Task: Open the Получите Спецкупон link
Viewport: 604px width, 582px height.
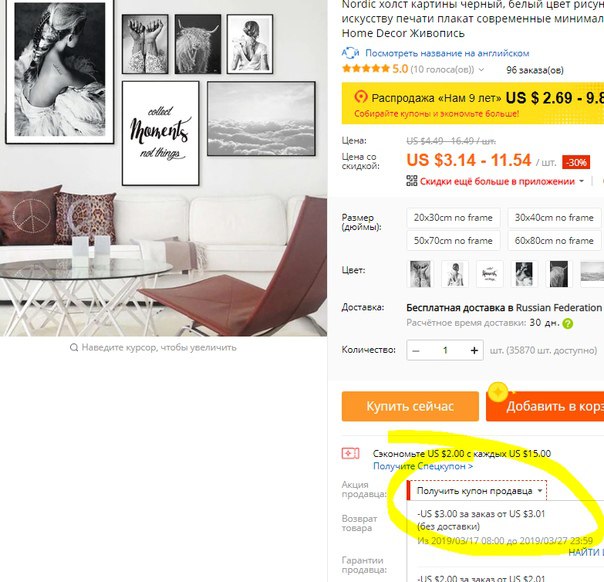Action: pos(423,466)
